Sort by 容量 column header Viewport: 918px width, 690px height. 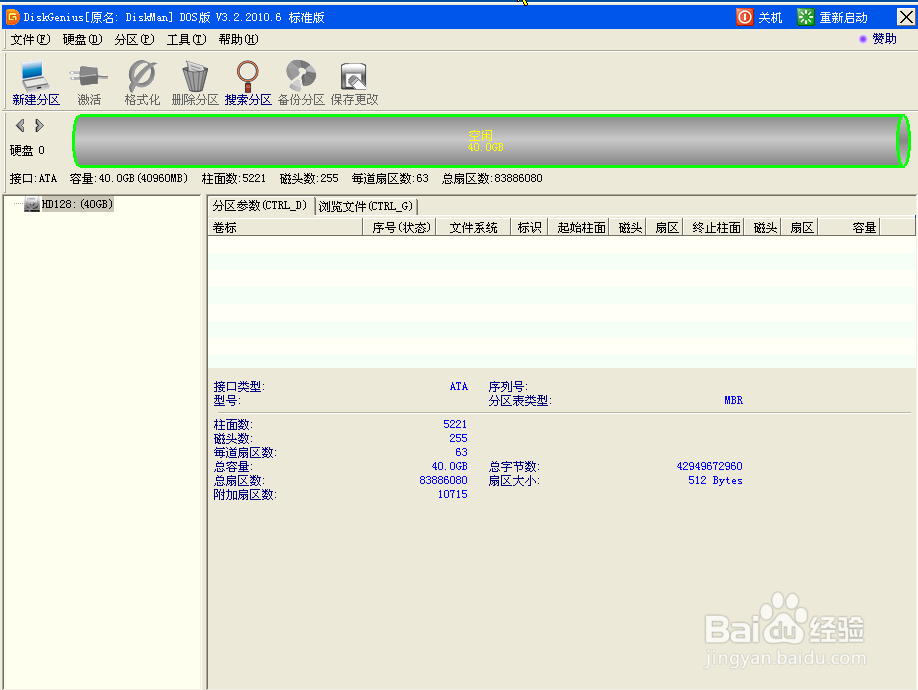pyautogui.click(x=849, y=228)
